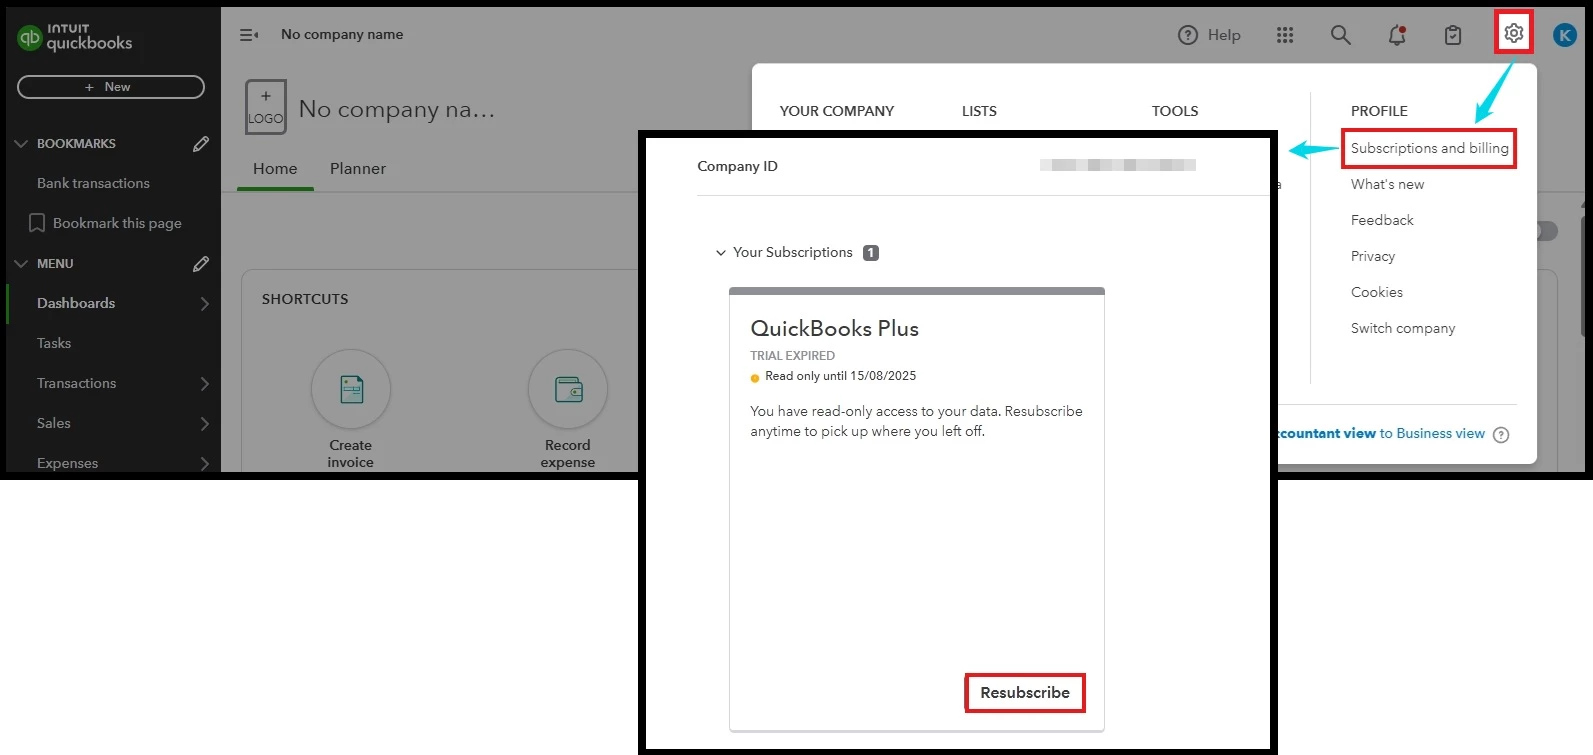Collapse the BOOKMARKS section
This screenshot has height=755, width=1593.
coord(21,144)
